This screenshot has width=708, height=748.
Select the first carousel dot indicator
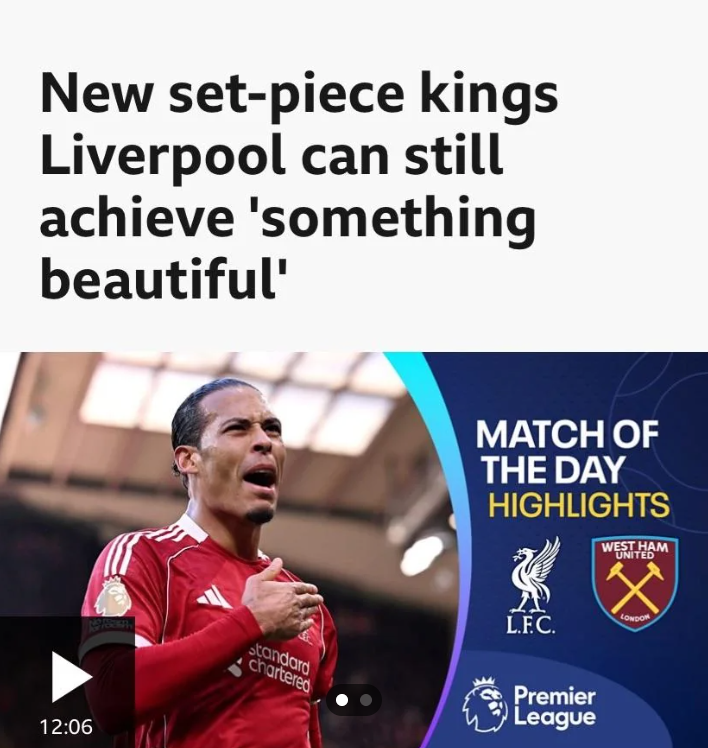pos(342,700)
